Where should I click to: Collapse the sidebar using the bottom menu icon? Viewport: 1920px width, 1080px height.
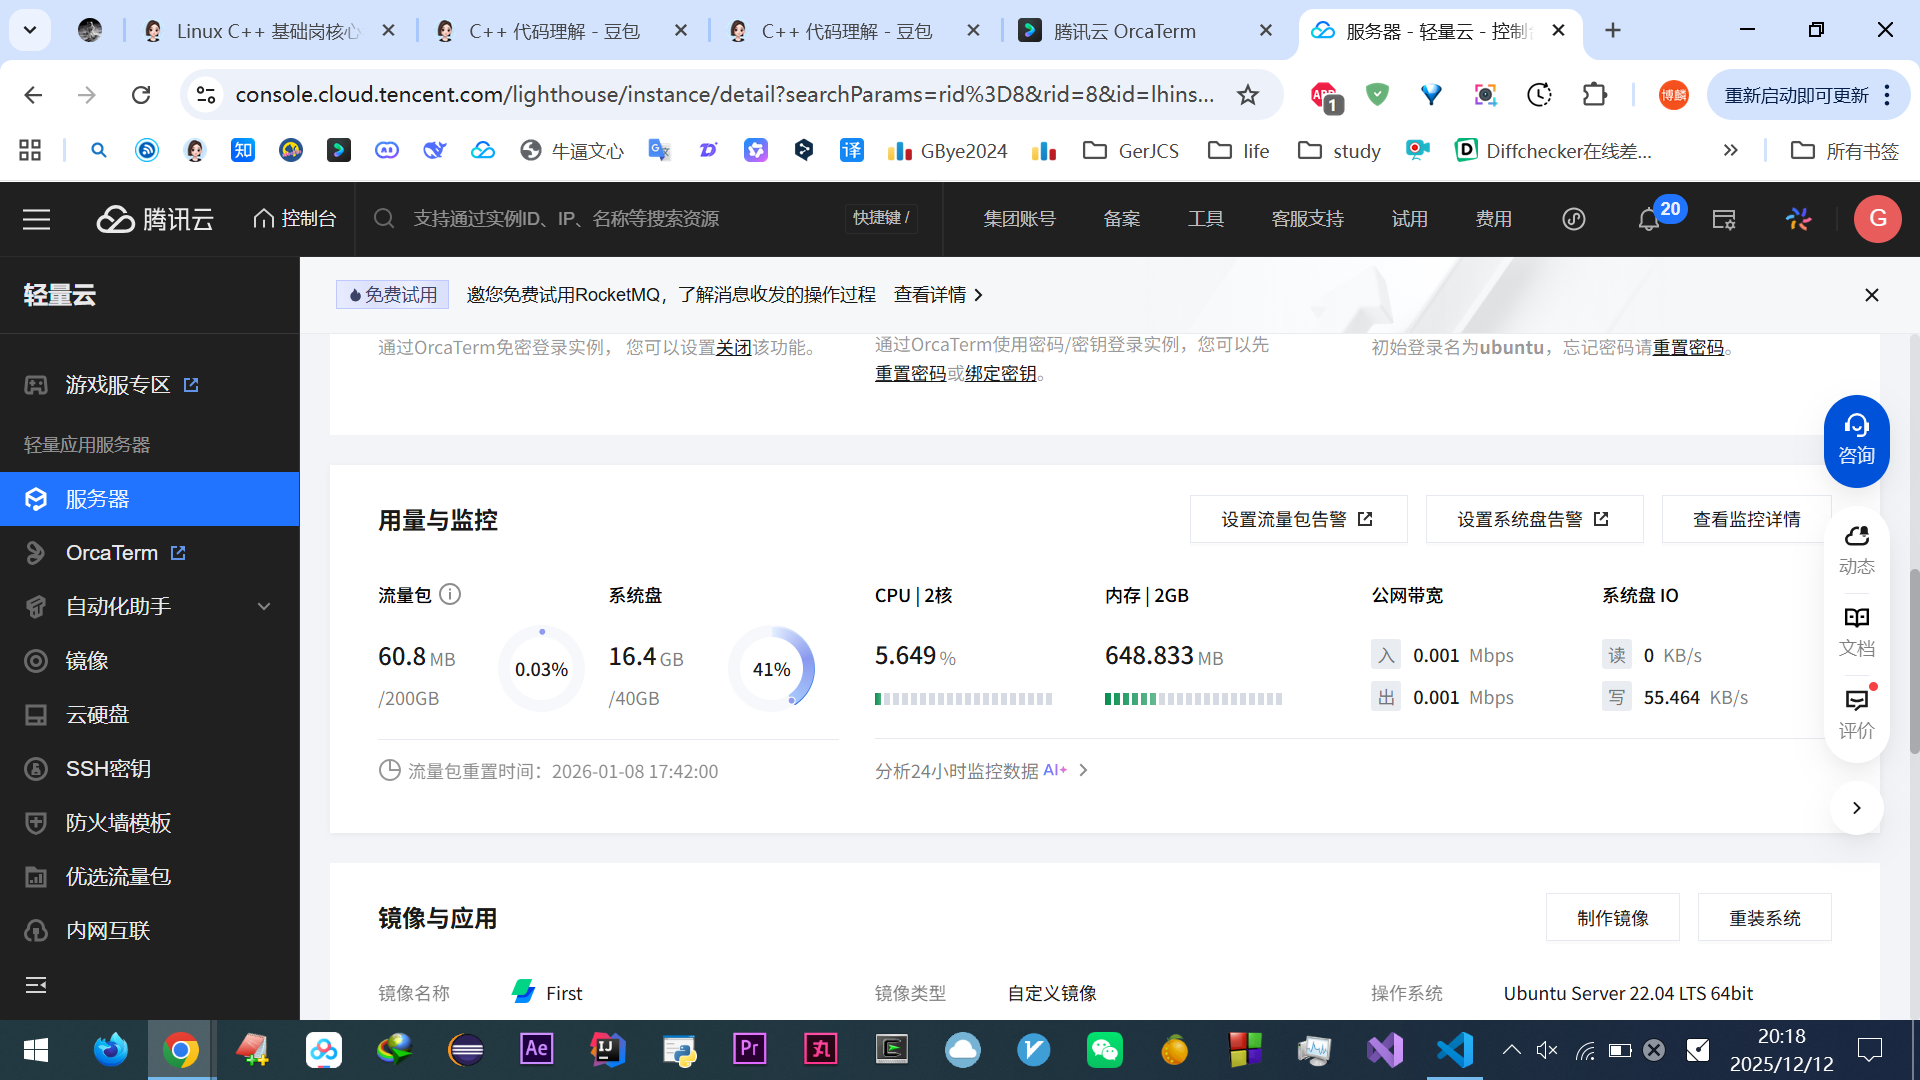click(36, 985)
